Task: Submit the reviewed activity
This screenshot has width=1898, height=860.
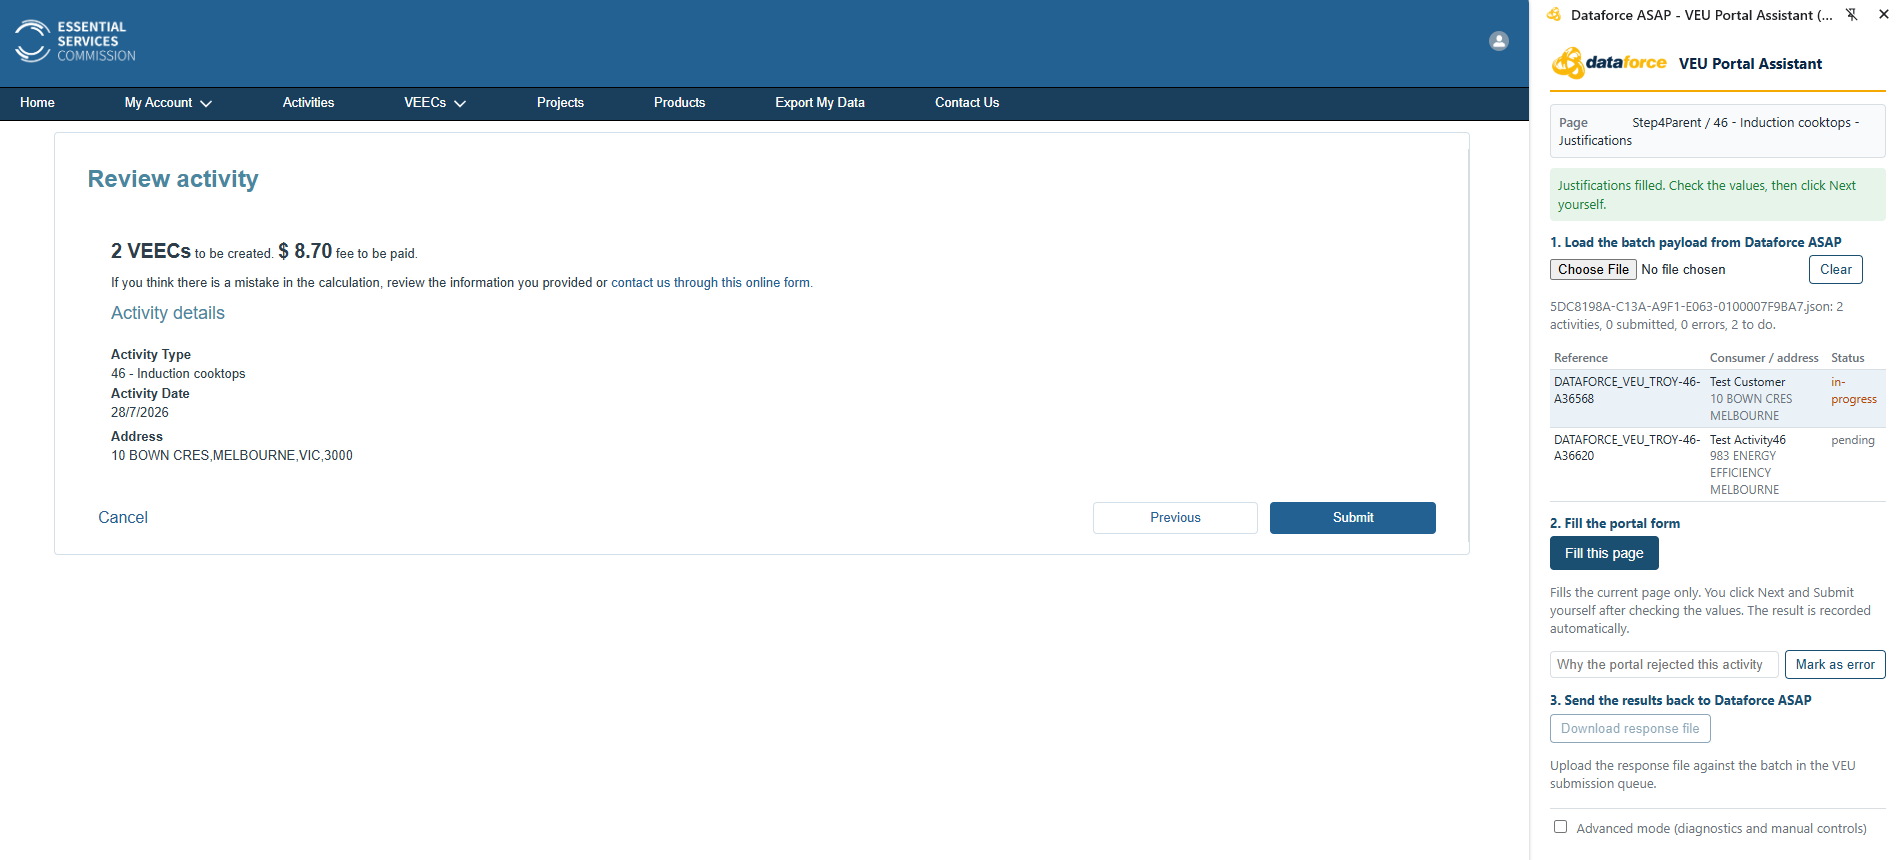Action: 1353,518
